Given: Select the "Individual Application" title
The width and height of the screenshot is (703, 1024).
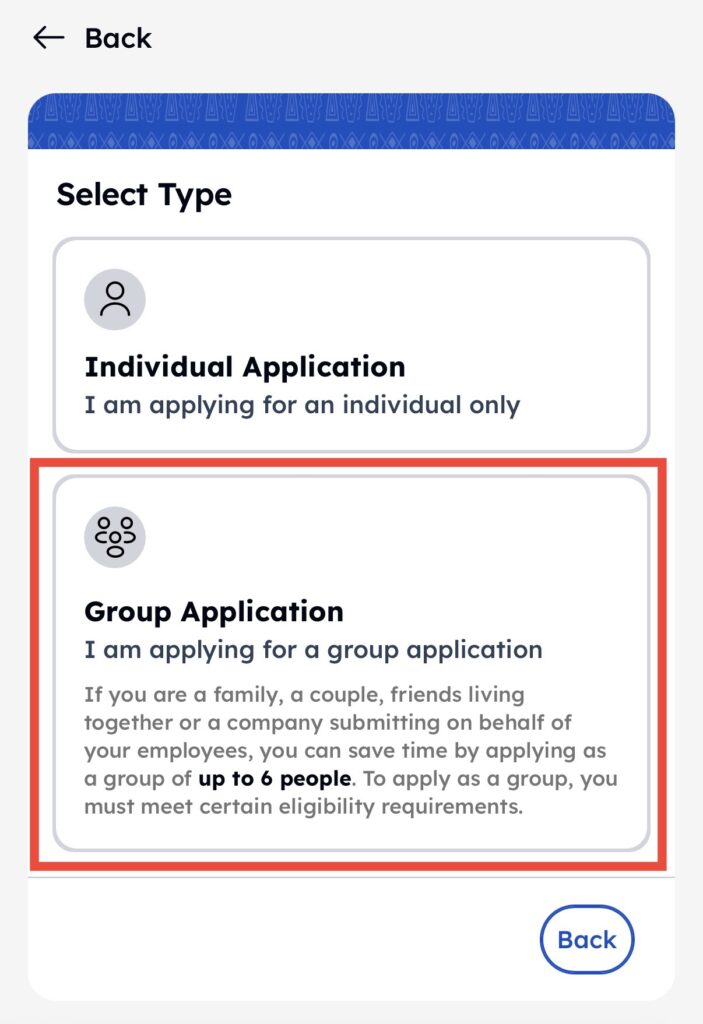Looking at the screenshot, I should click(x=245, y=367).
